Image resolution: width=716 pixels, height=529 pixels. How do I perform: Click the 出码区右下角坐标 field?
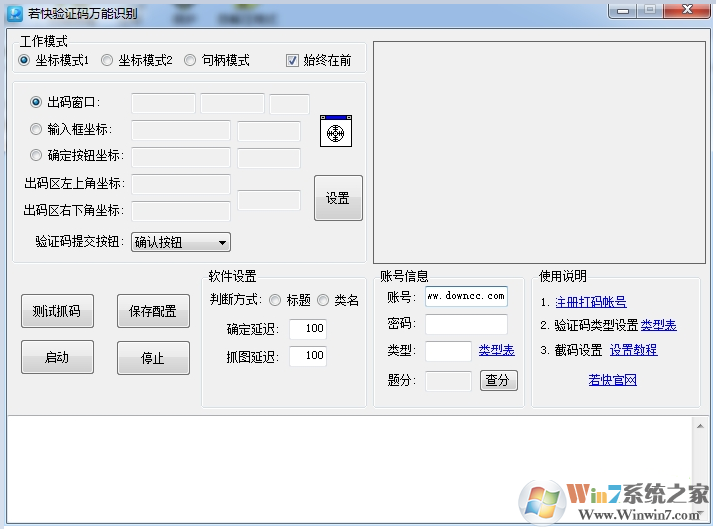click(181, 211)
